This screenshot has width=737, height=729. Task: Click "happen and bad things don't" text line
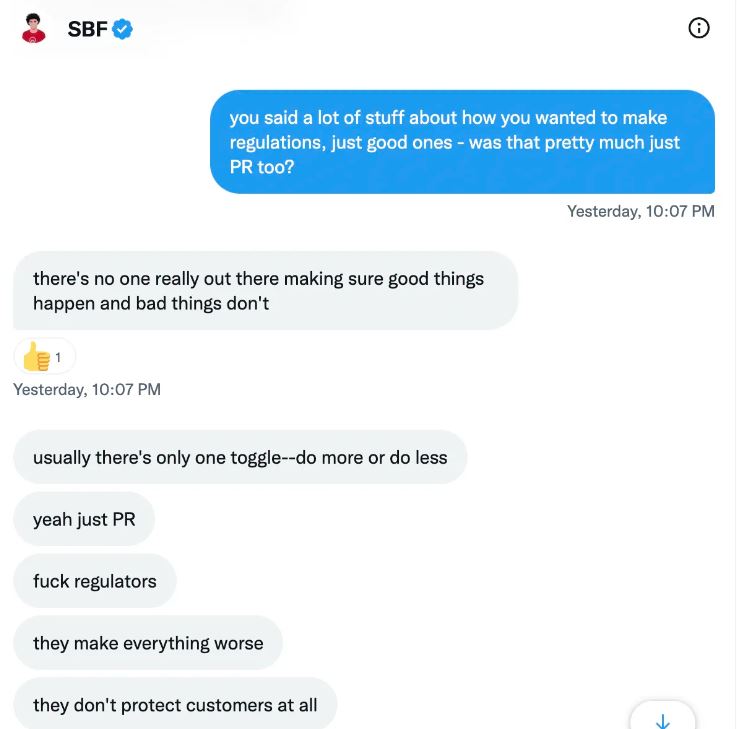(x=151, y=303)
